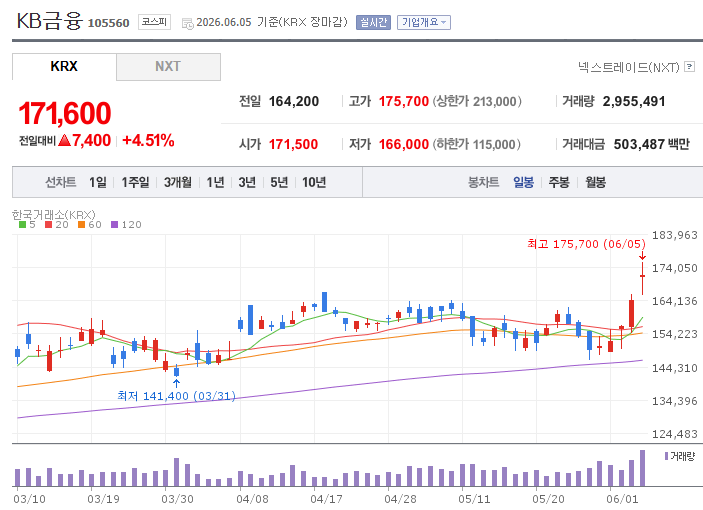Click the 최고 175,700 (06/05) annotation
The image size is (703, 510).
tap(586, 244)
